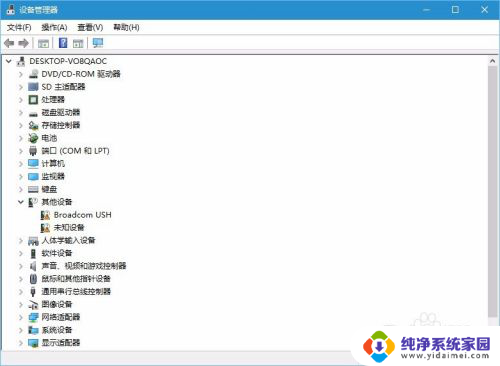The width and height of the screenshot is (500, 366).
Task: Open the 操作(A) menu
Action: 54,27
